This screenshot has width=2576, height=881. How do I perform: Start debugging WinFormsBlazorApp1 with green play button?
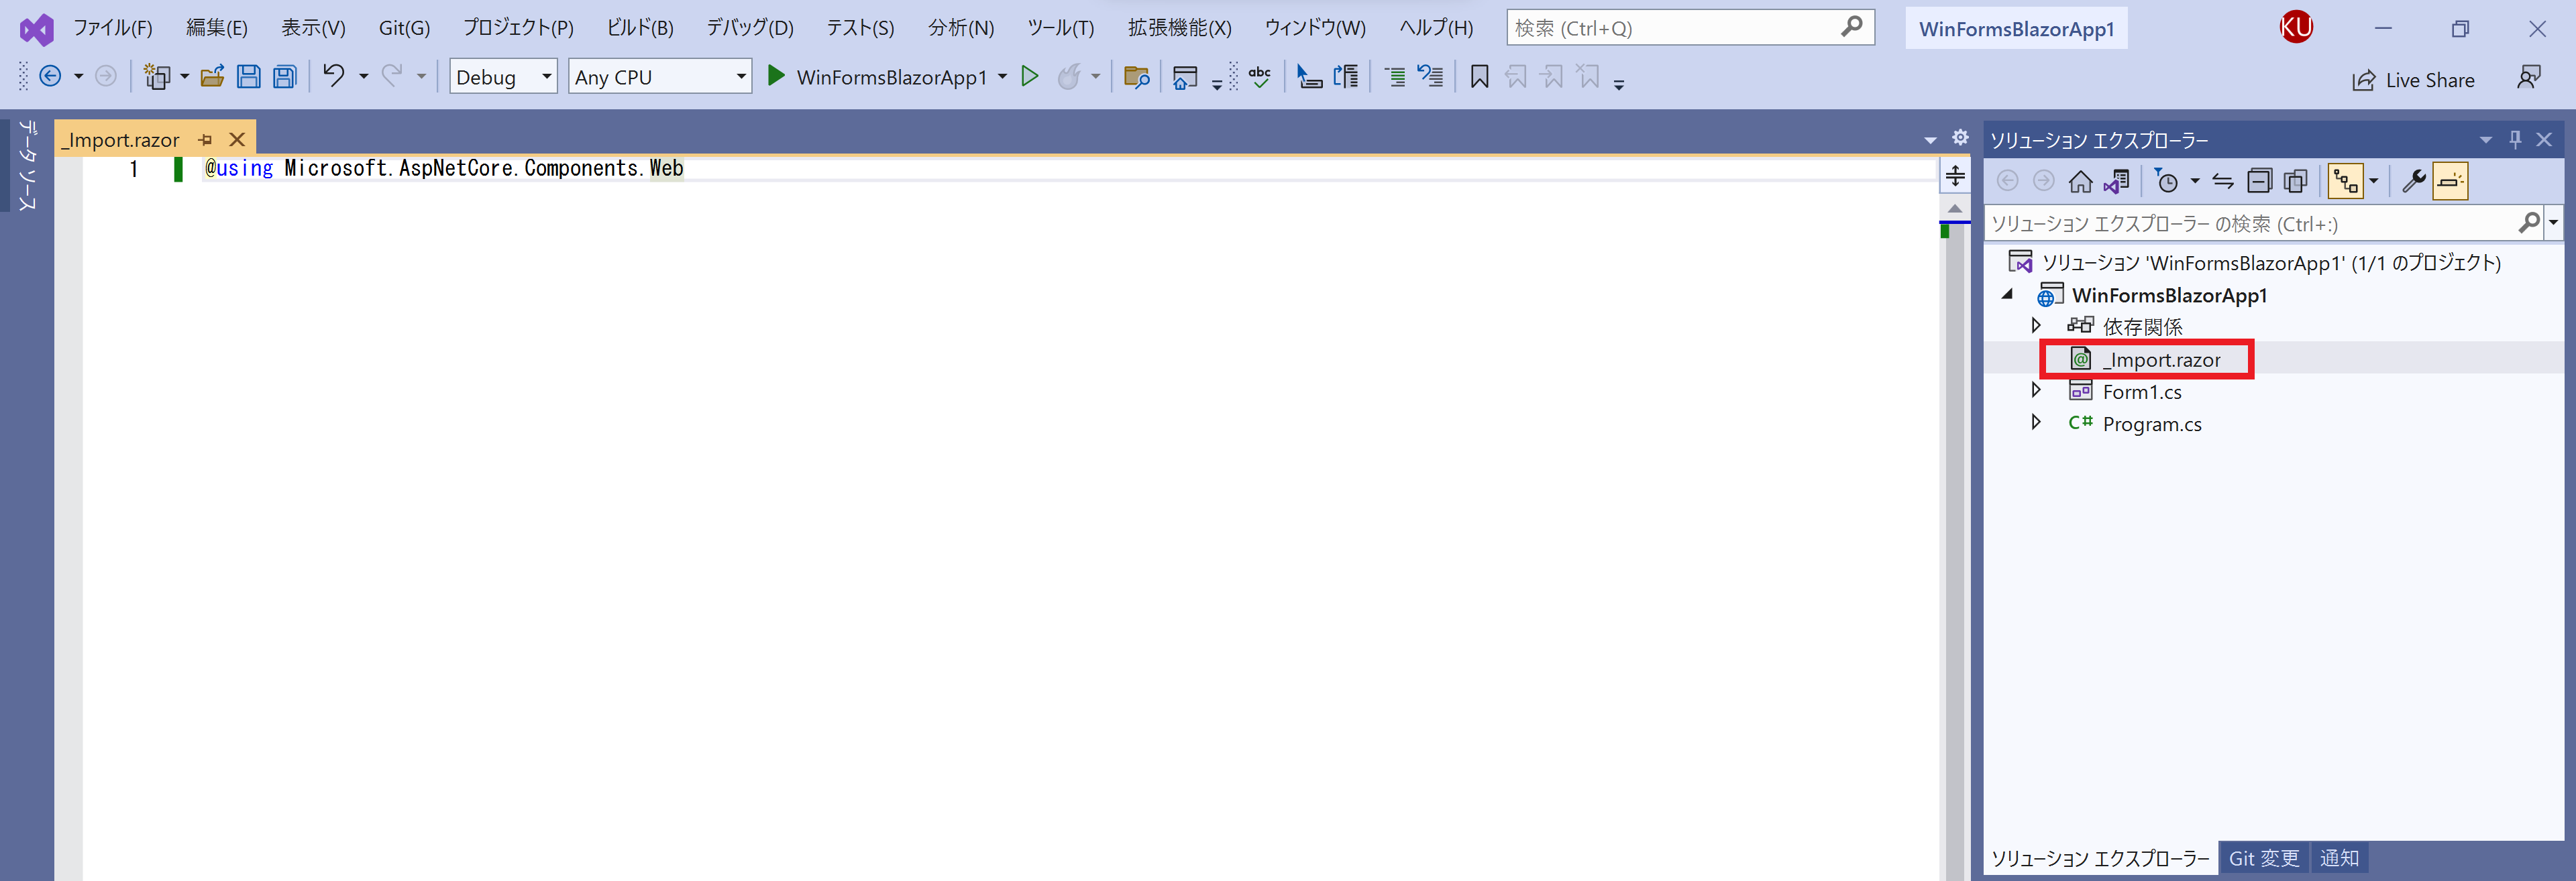(x=776, y=76)
